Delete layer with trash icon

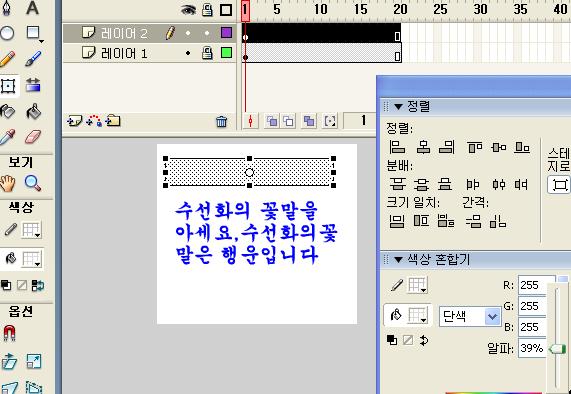click(221, 121)
